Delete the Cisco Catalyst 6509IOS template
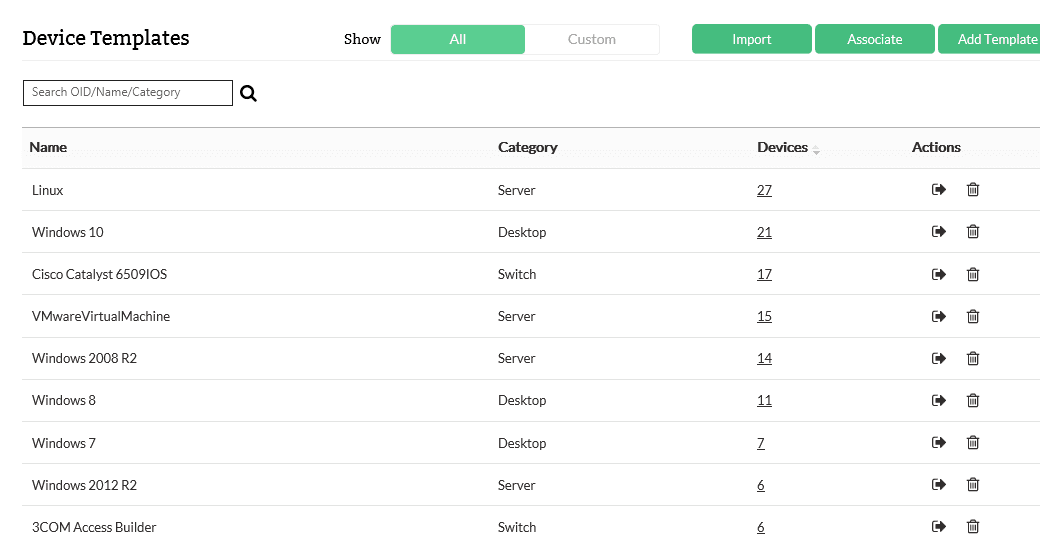The image size is (1040, 545). pos(972,274)
